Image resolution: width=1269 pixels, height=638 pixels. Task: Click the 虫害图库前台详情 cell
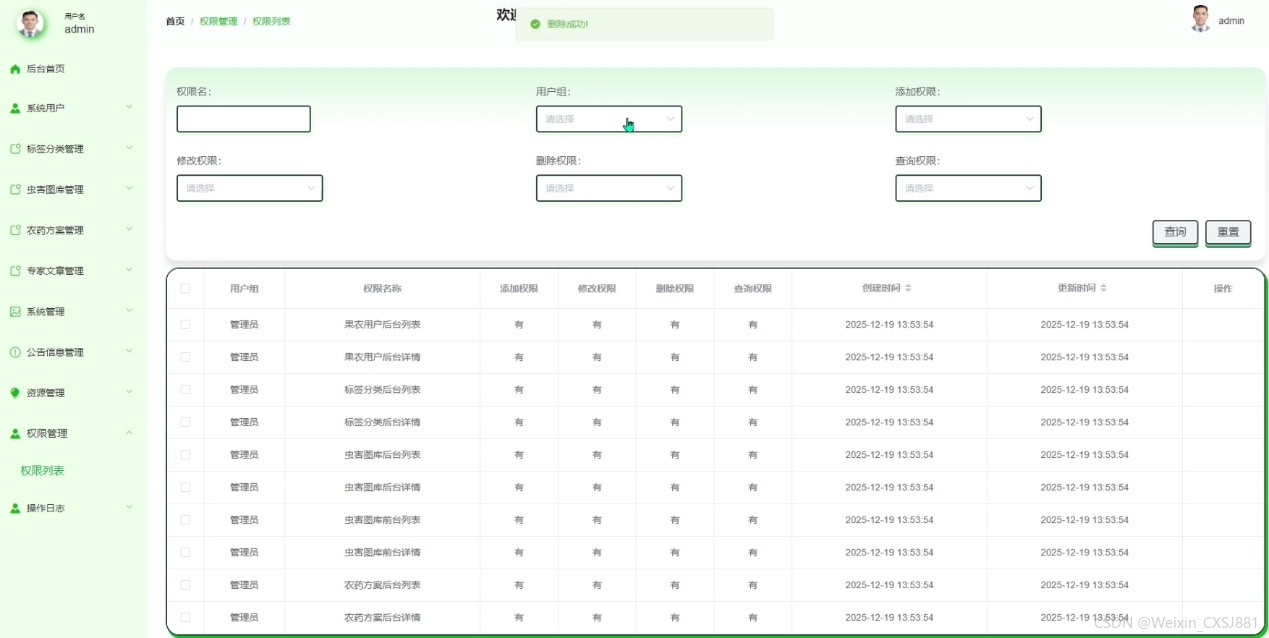(x=382, y=552)
